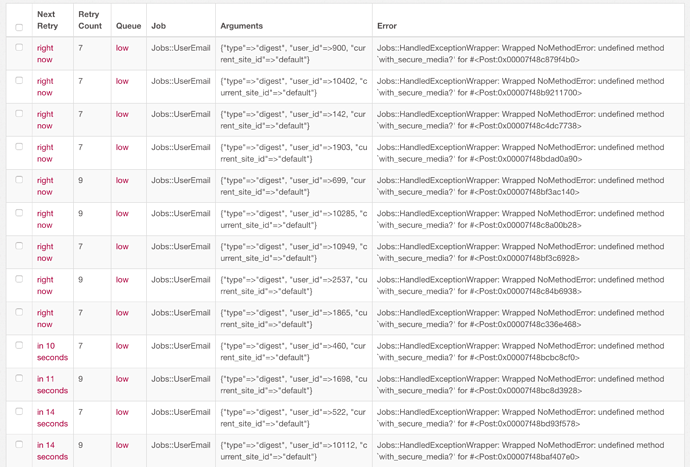Open the 'in 10 seconds' retry link
The image size is (690, 467).
pos(52,352)
